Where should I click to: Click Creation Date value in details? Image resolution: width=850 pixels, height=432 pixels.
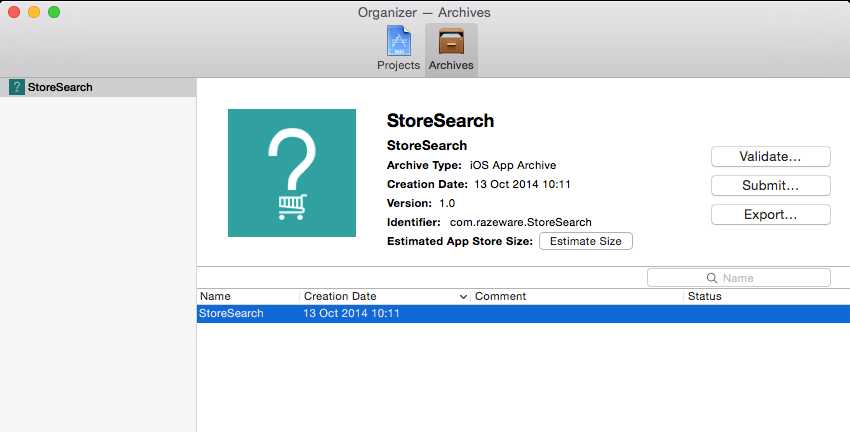[522, 184]
